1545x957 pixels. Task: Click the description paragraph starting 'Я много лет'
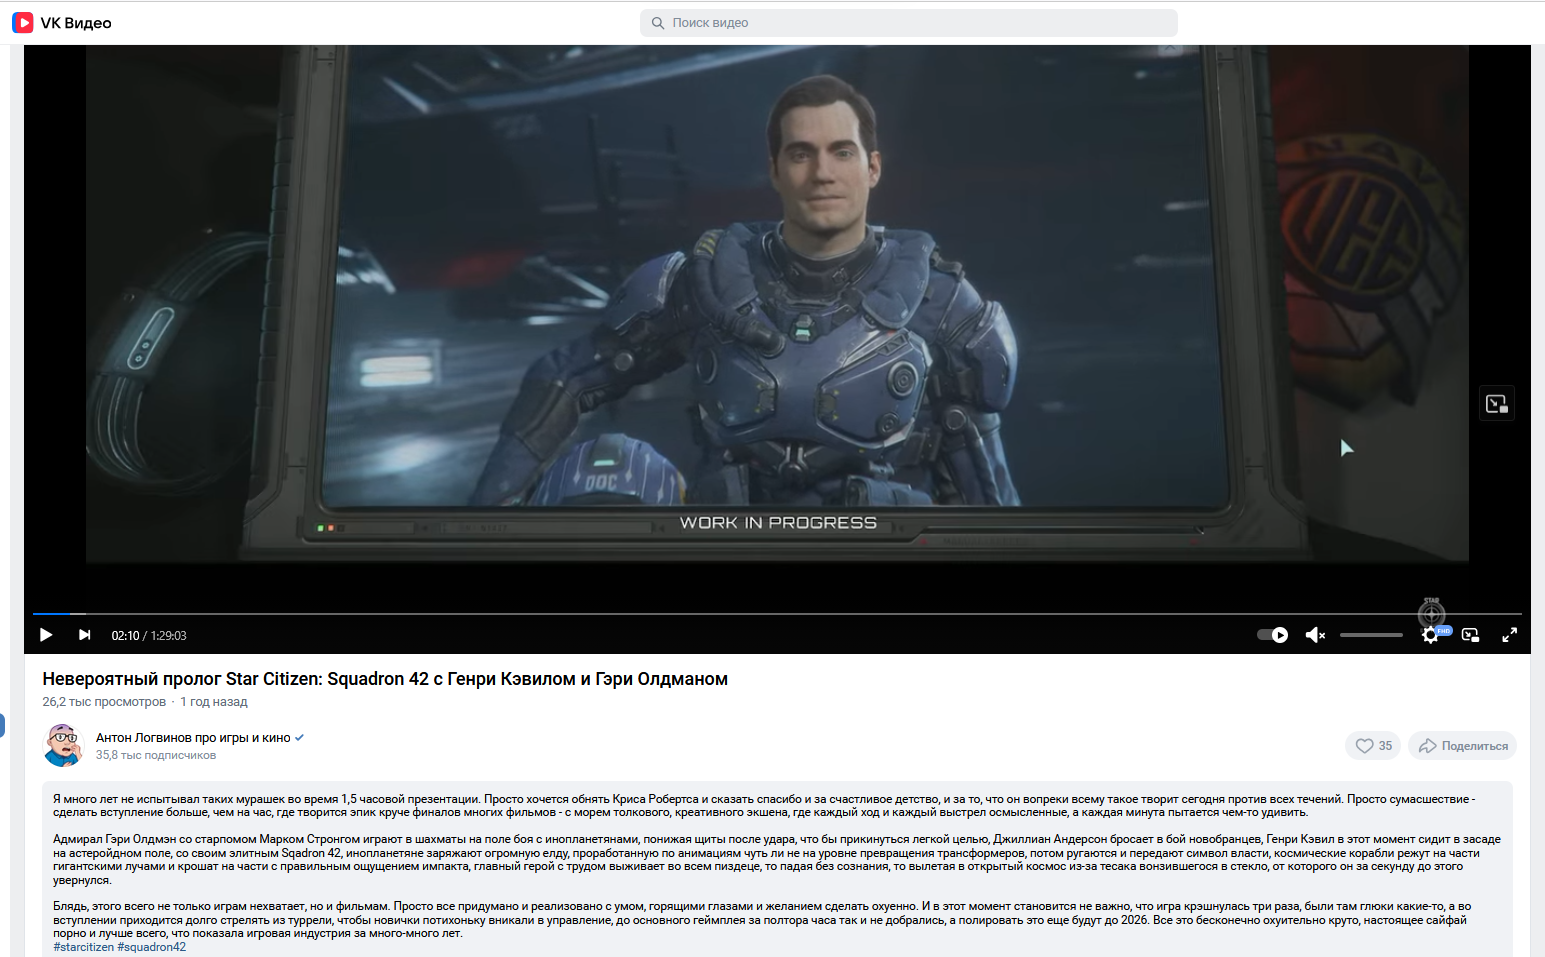(x=765, y=806)
